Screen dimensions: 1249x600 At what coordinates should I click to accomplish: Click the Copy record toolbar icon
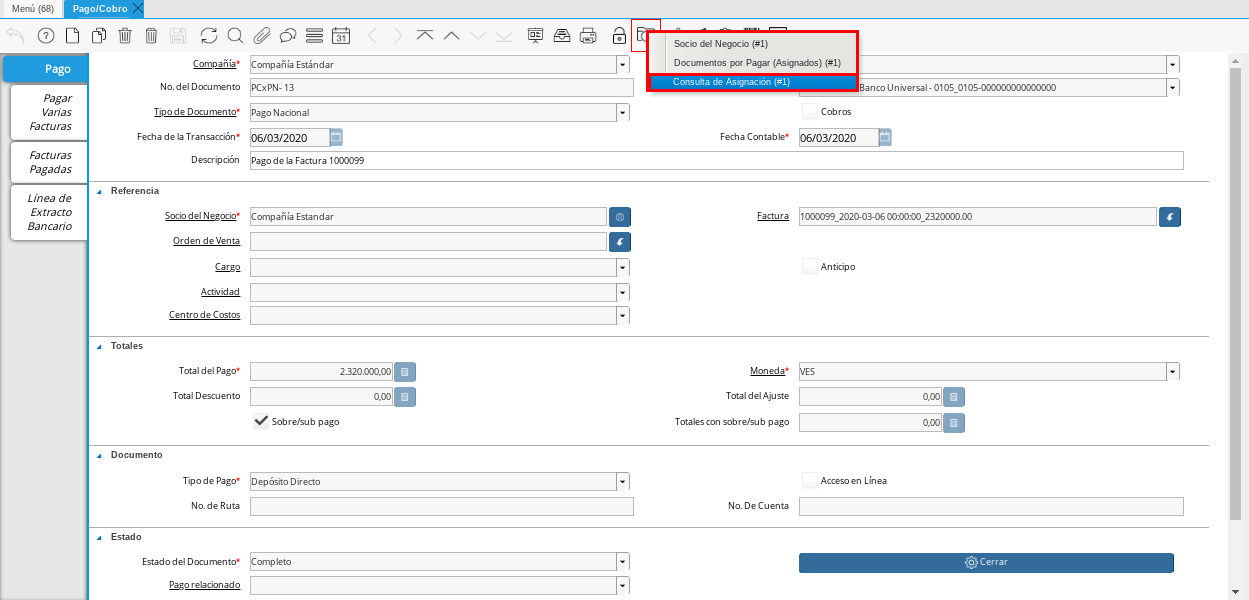pos(99,36)
